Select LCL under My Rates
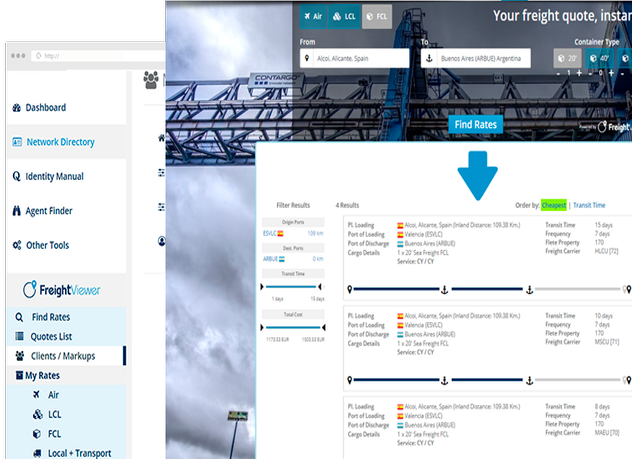Screen dimensions: 632x459 [x=53, y=413]
